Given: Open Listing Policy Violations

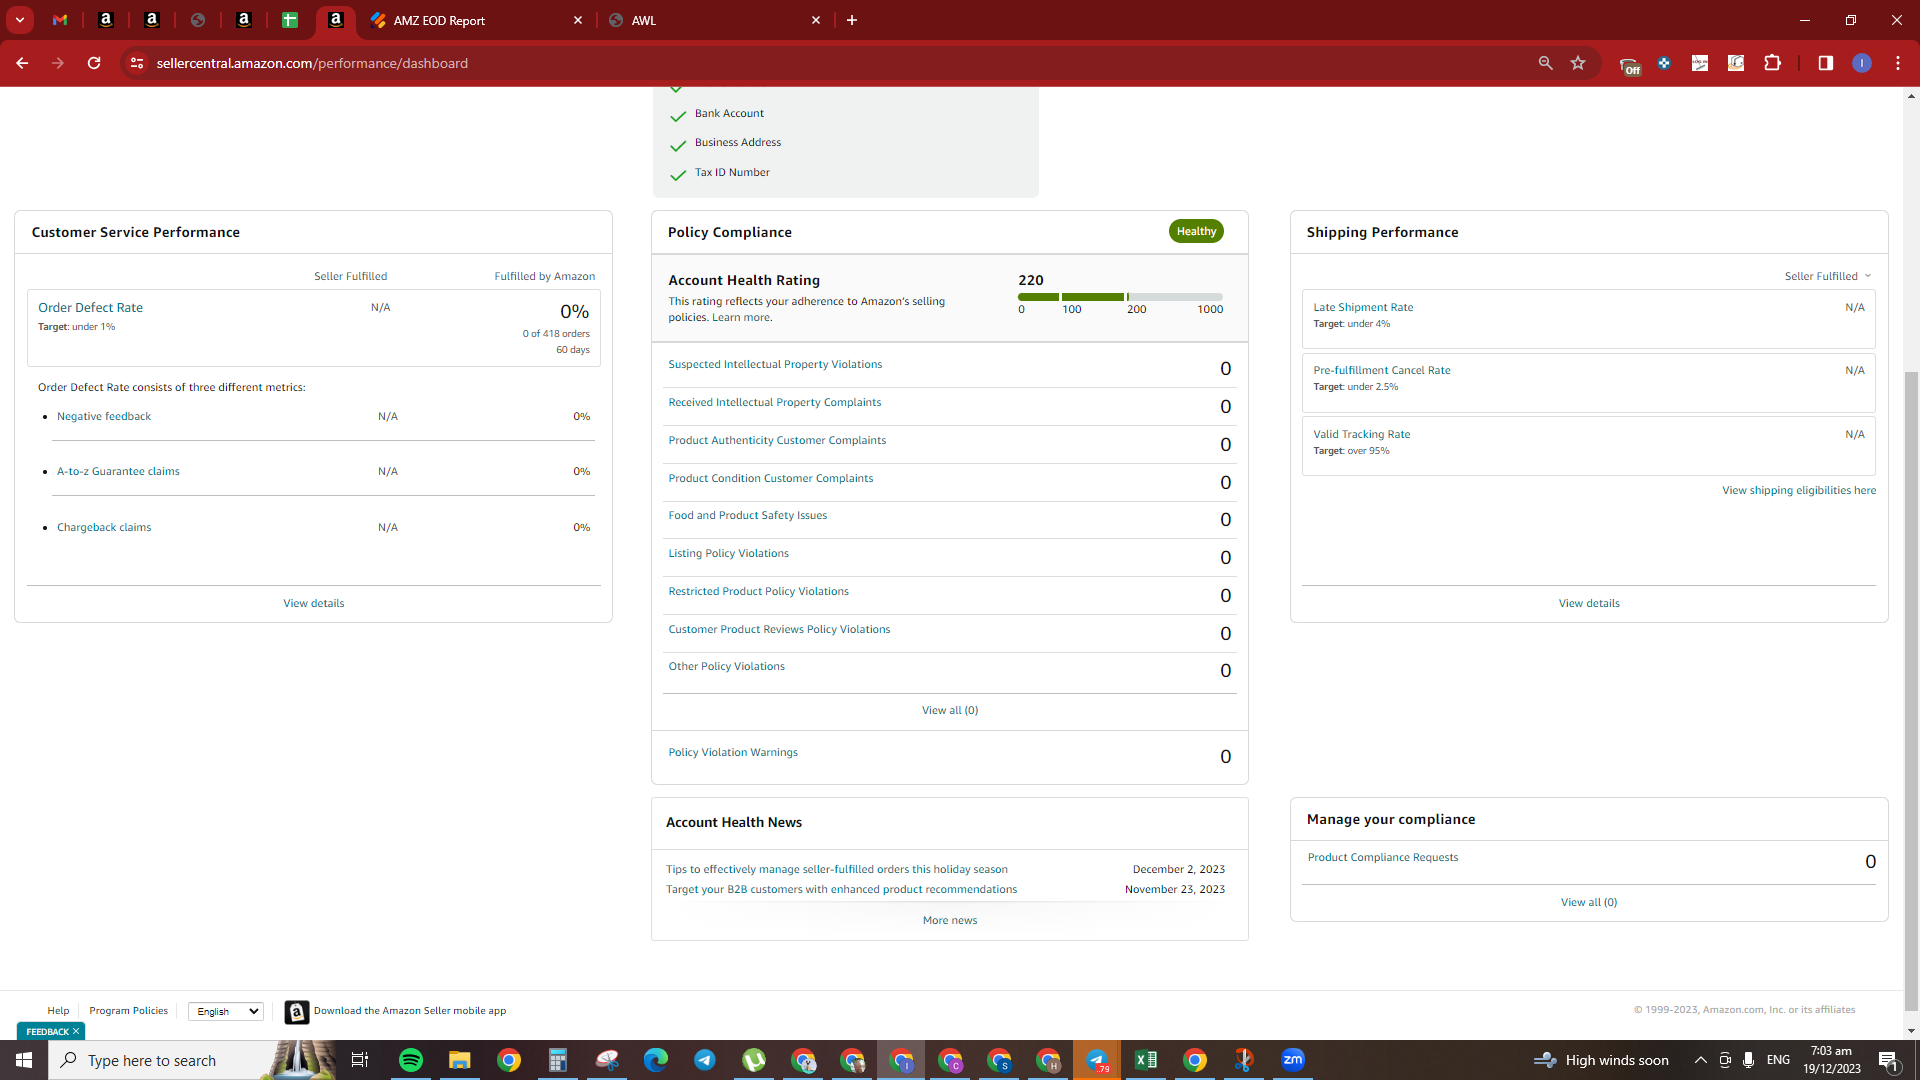Looking at the screenshot, I should [729, 553].
